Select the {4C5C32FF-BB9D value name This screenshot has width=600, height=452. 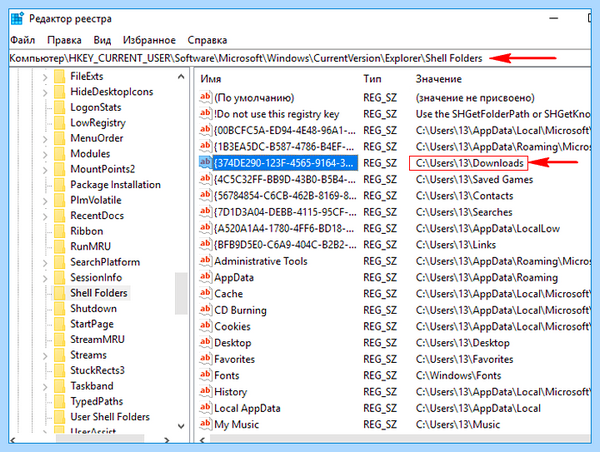coord(285,179)
